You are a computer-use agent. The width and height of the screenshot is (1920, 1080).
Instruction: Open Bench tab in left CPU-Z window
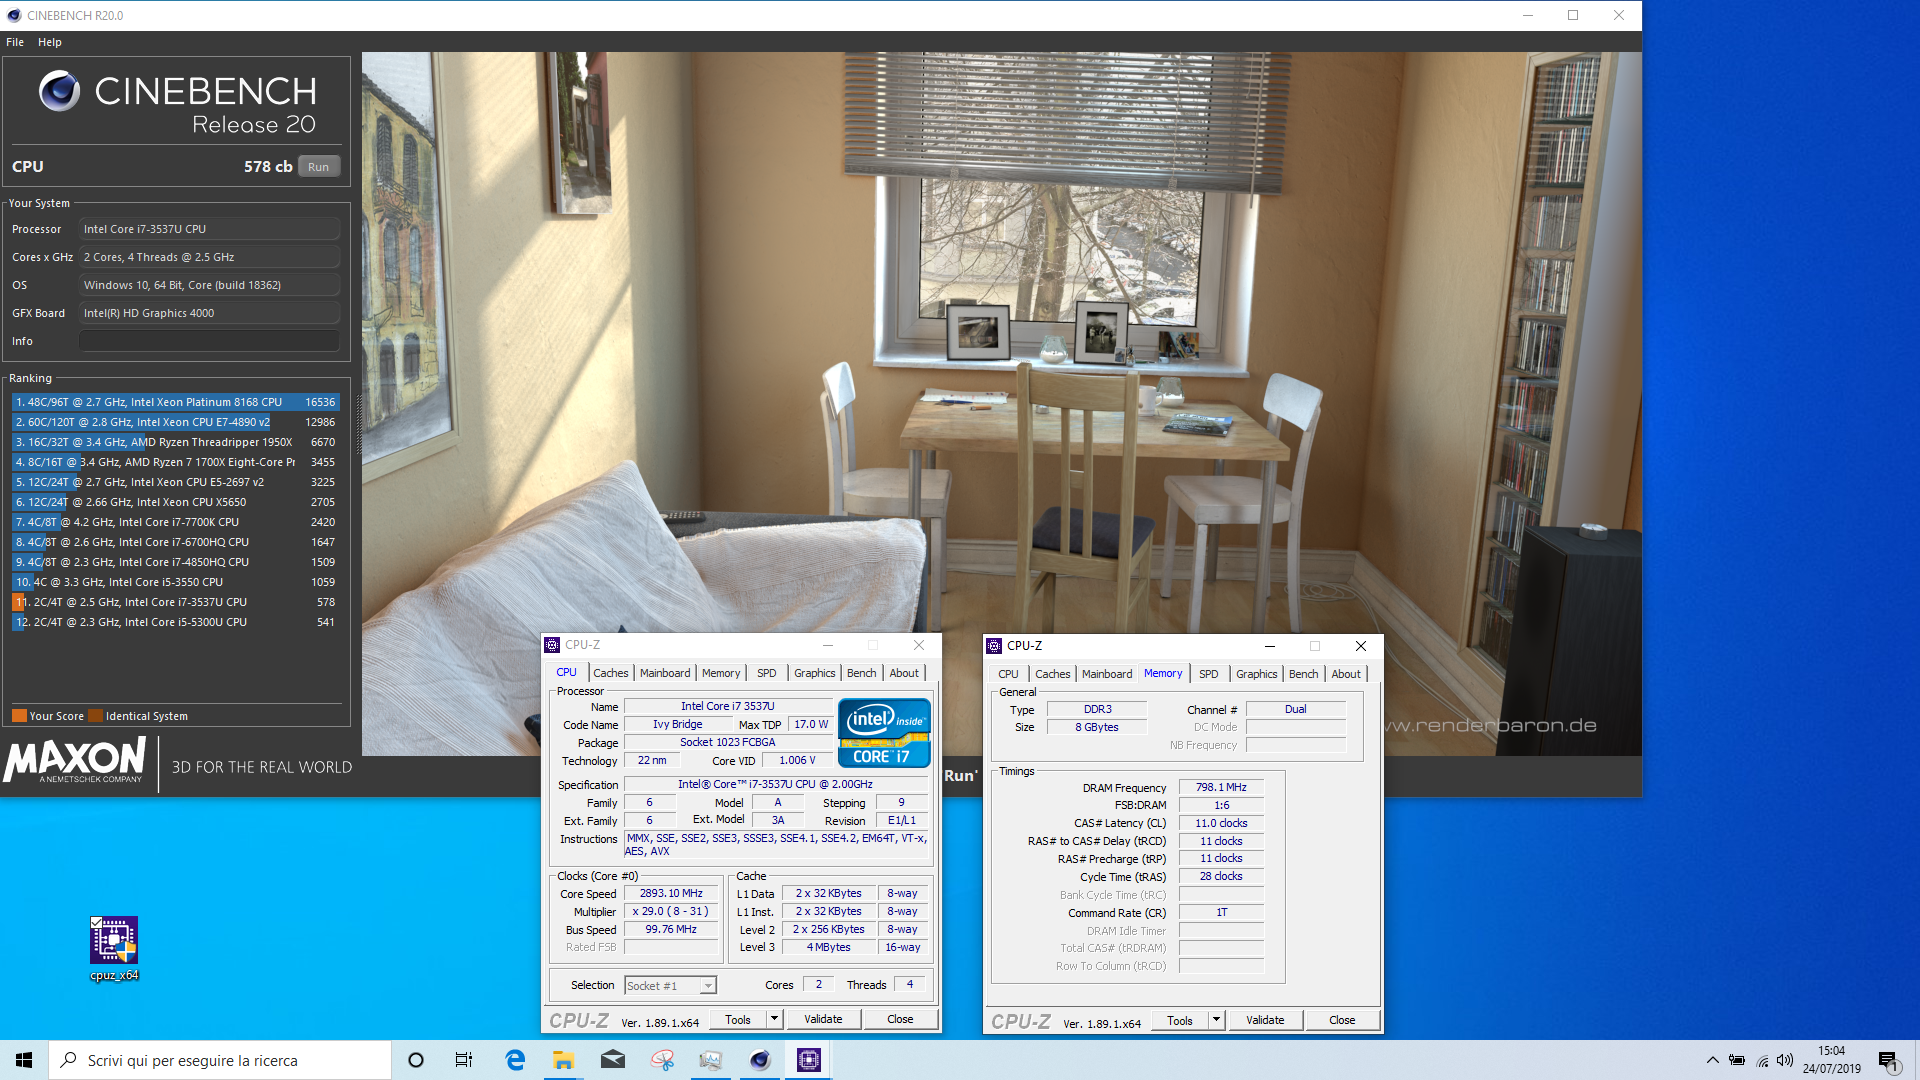862,673
